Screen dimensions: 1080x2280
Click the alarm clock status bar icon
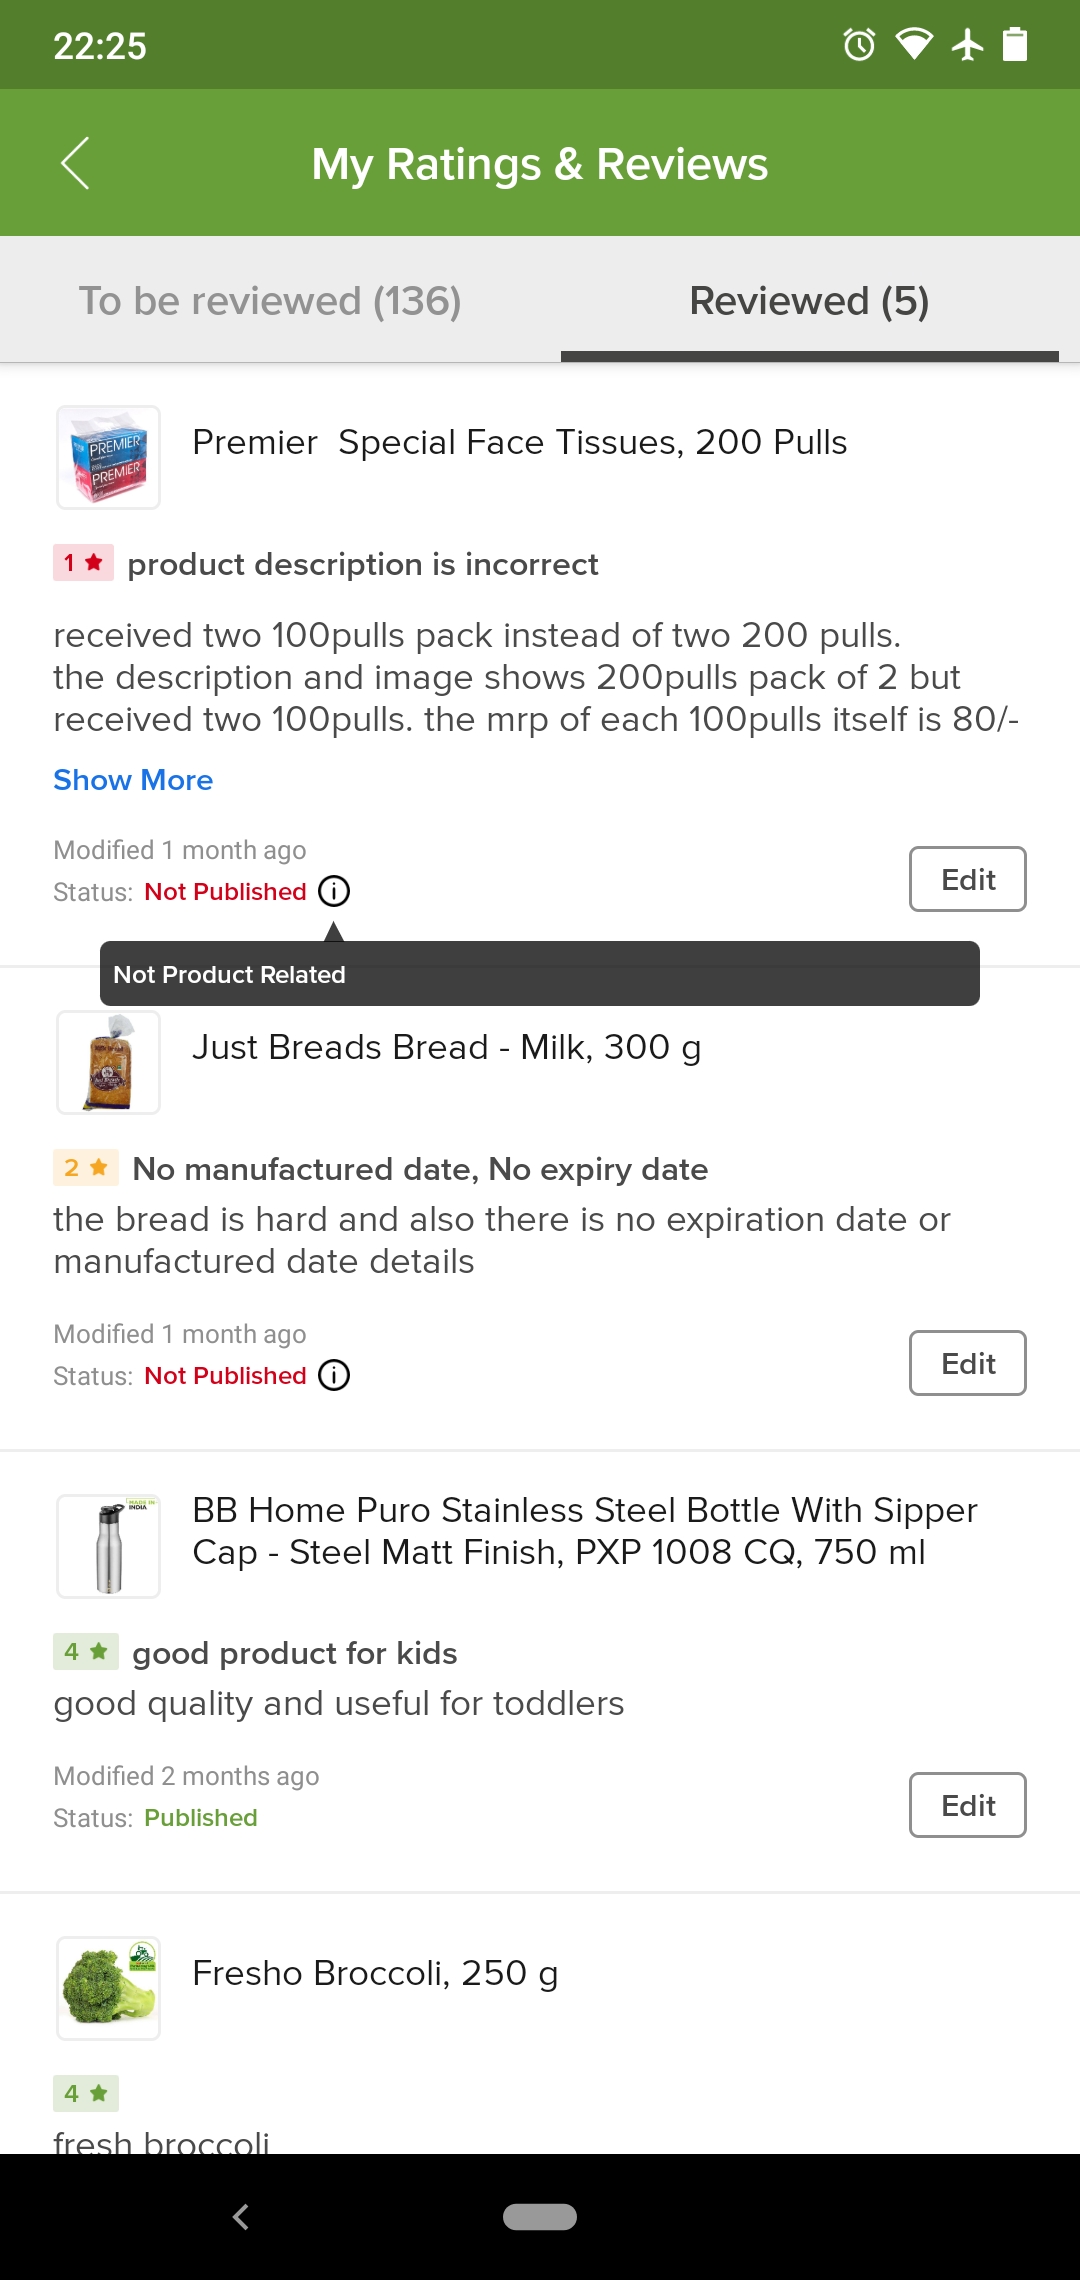click(x=857, y=44)
